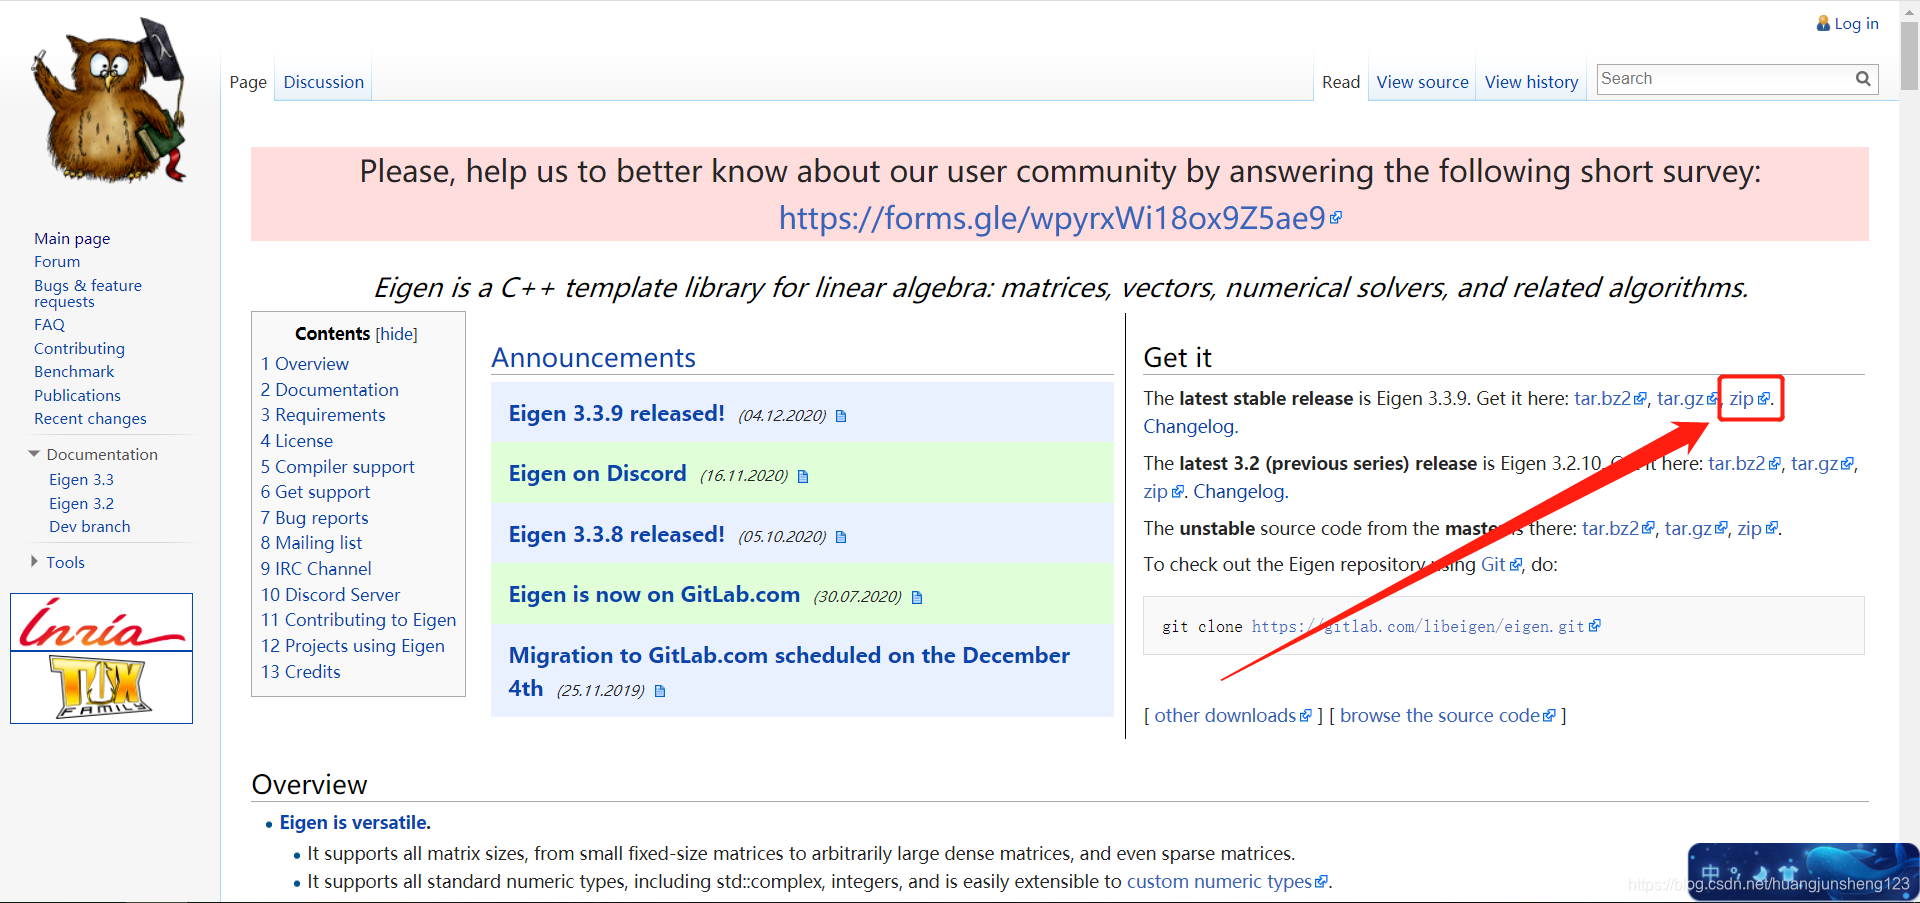
Task: Open the TuxFamily logo link
Action: click(x=101, y=687)
